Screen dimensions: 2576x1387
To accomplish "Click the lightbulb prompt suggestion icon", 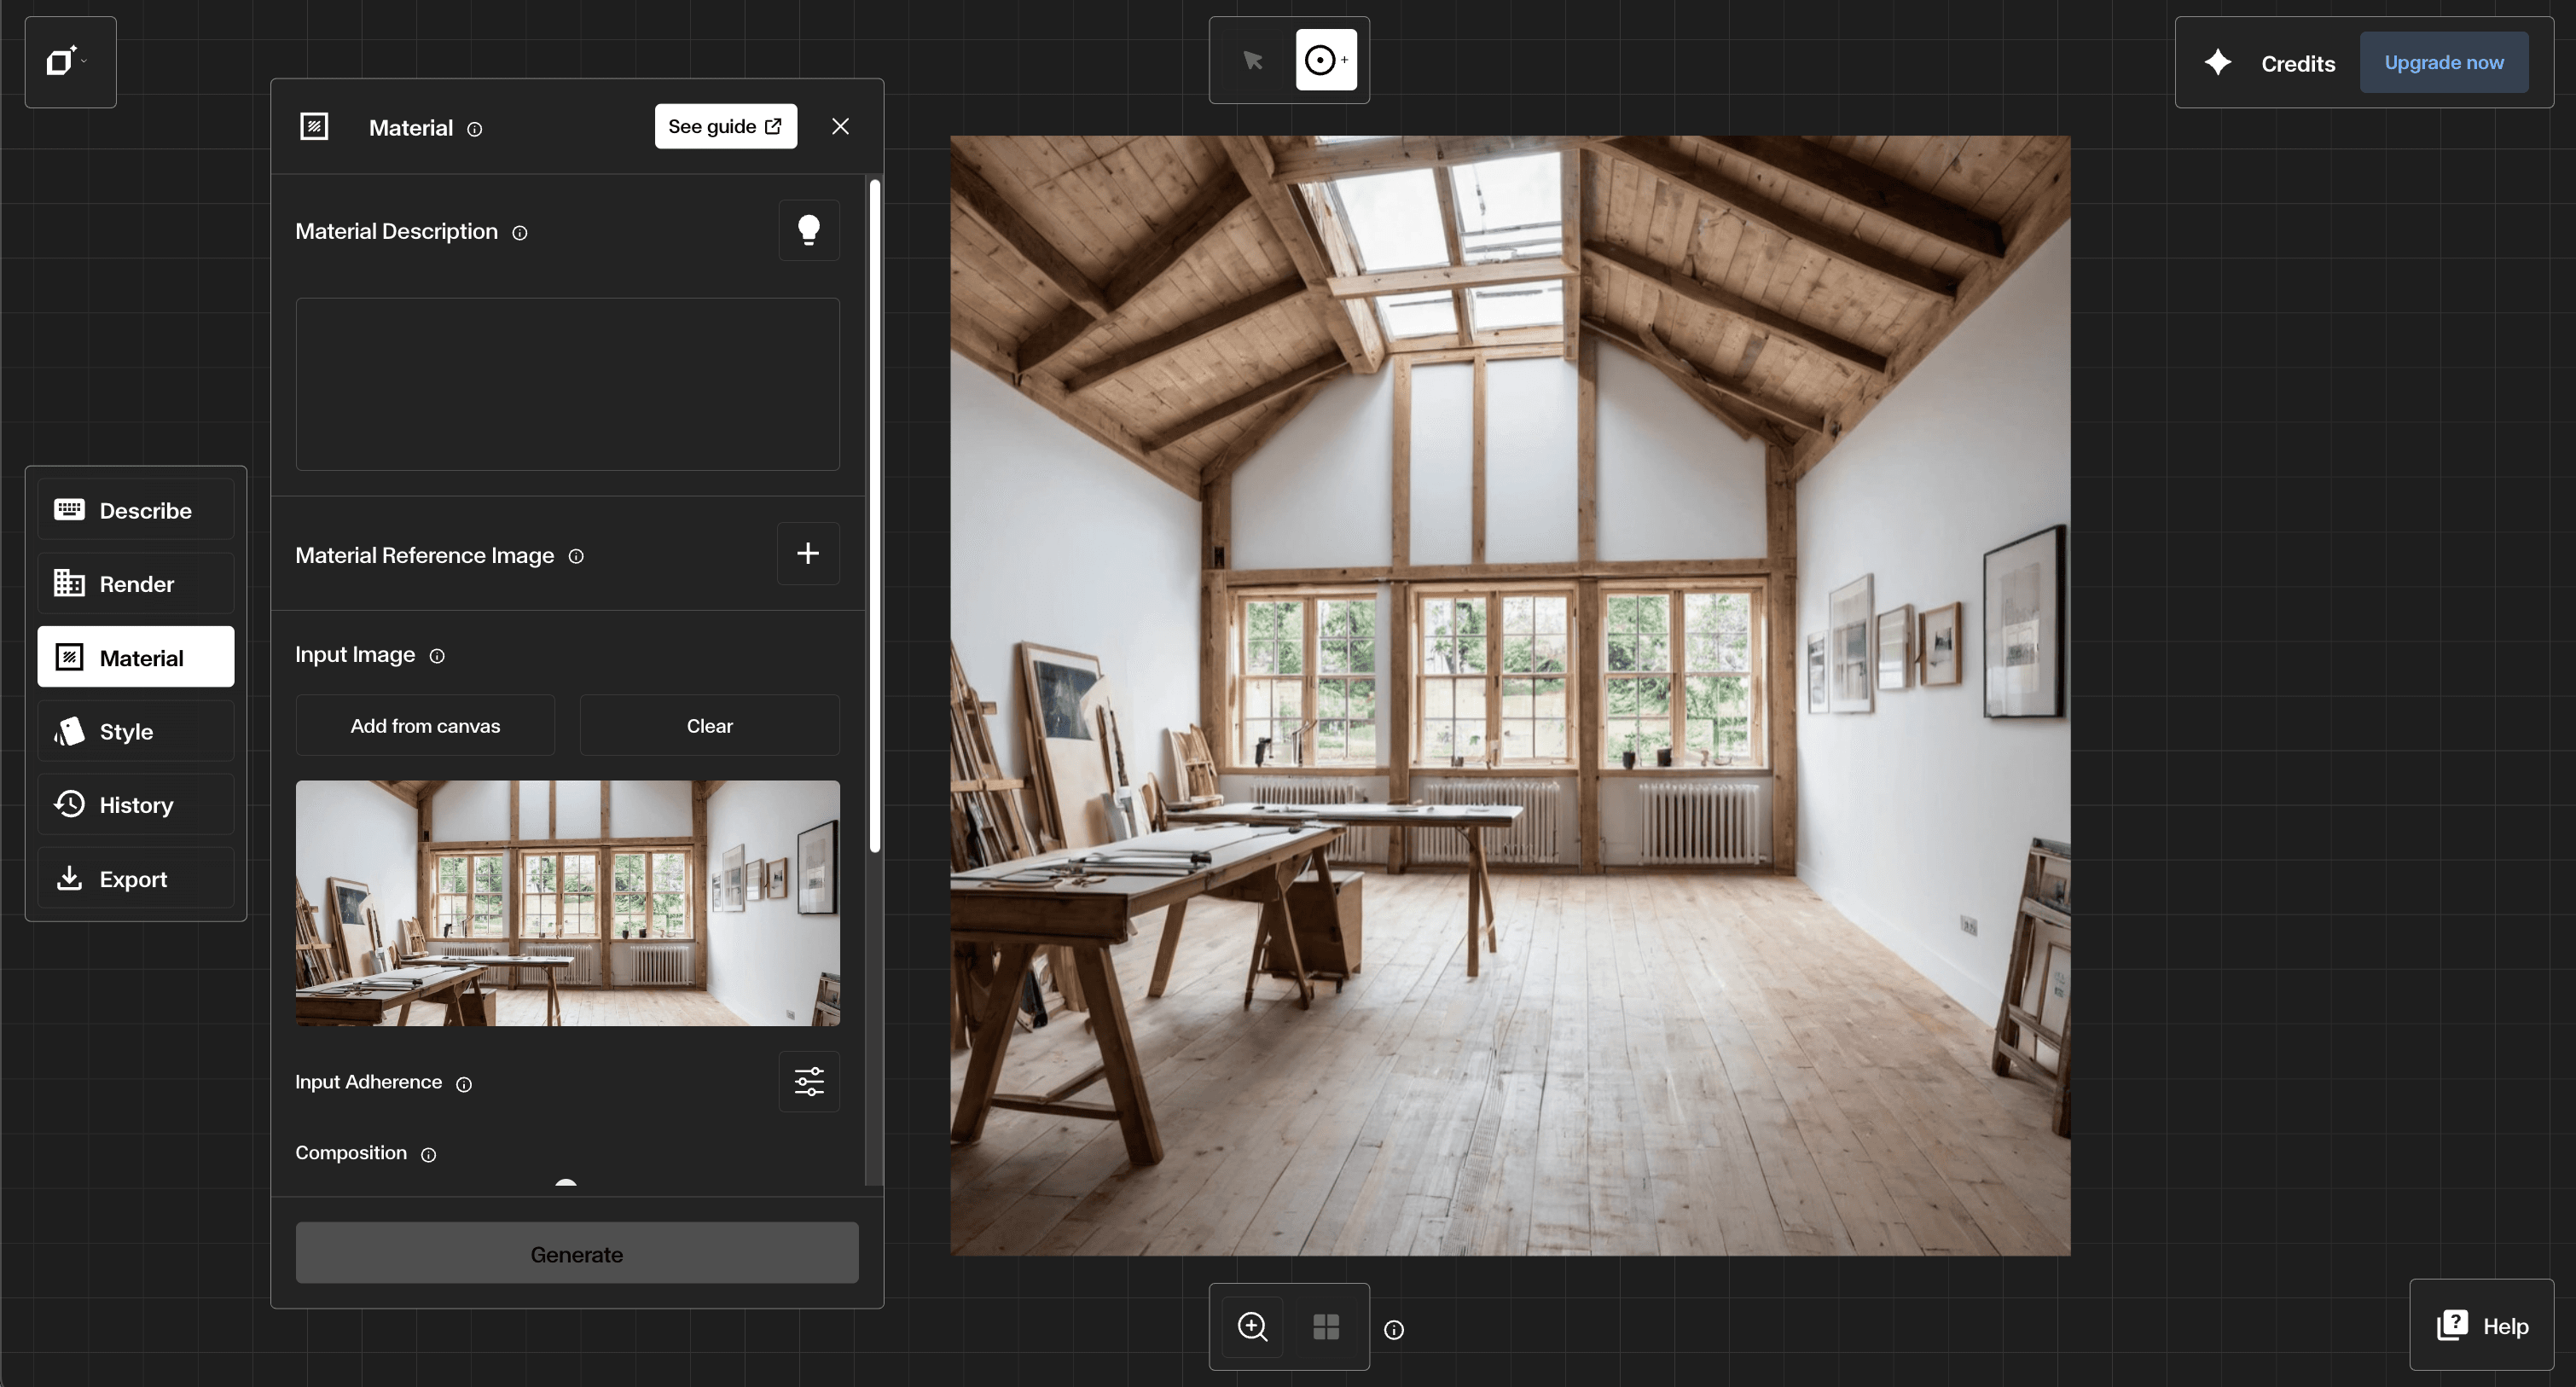I will click(x=808, y=230).
